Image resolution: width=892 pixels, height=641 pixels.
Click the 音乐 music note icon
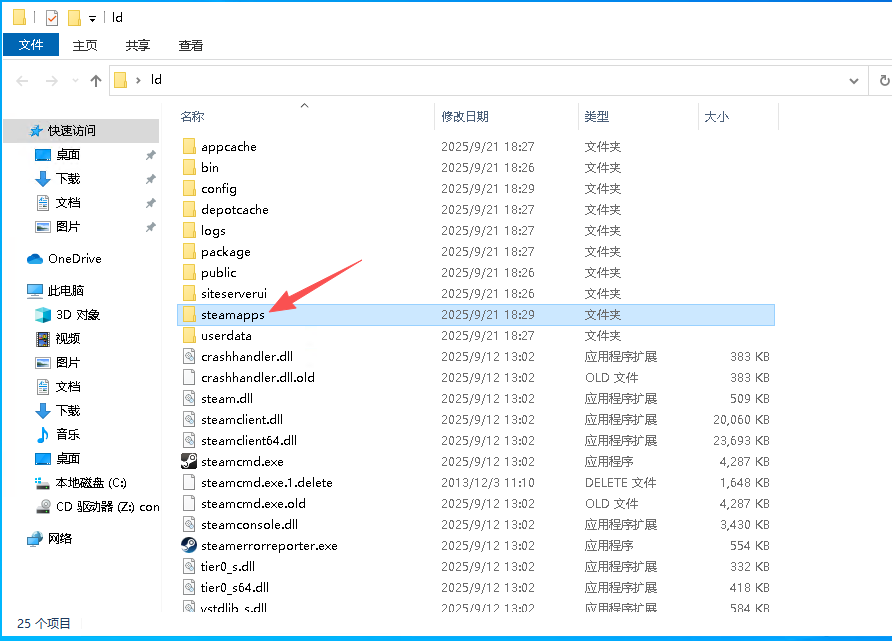(x=43, y=435)
